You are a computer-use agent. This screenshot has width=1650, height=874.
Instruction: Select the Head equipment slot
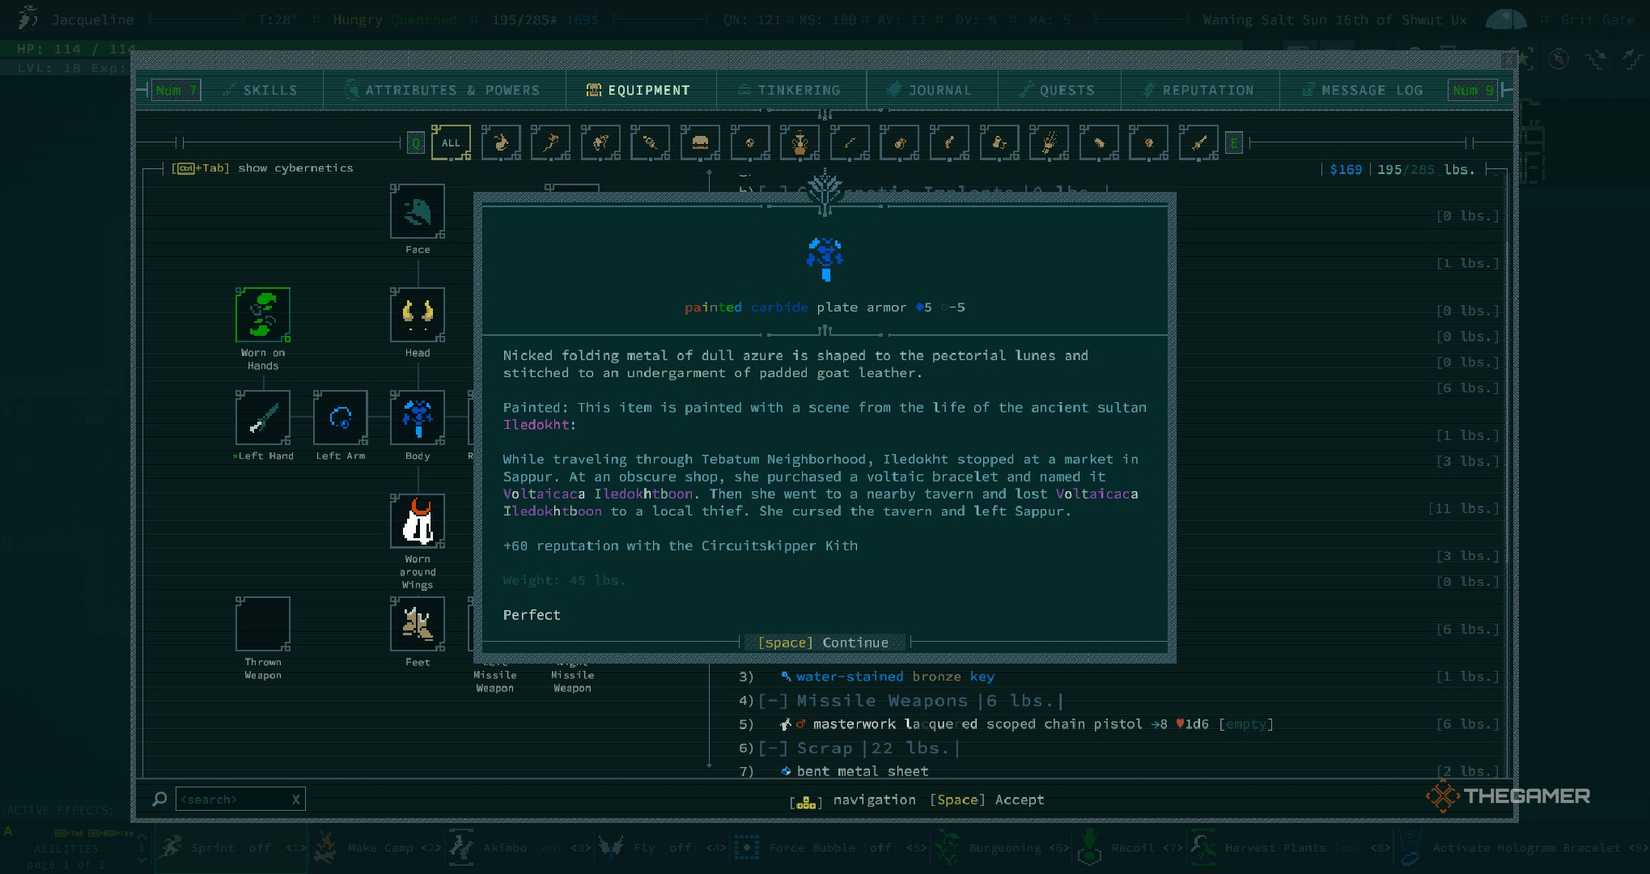pyautogui.click(x=417, y=315)
